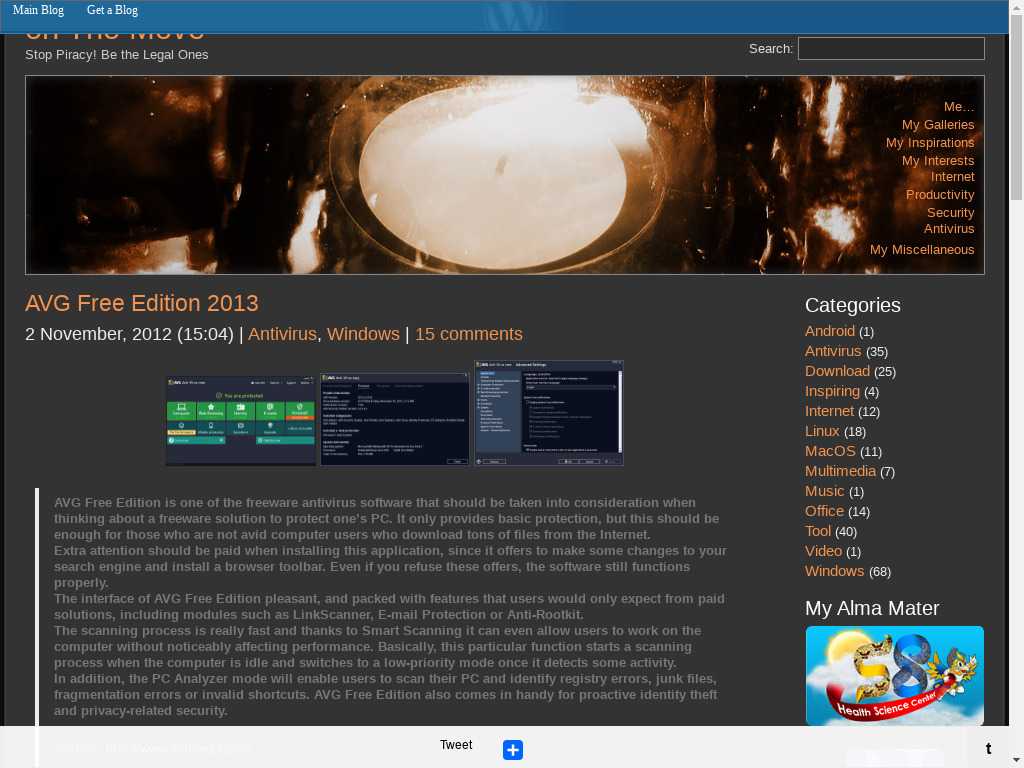
Task: Open the Productivity navigation link
Action: pyautogui.click(x=939, y=195)
